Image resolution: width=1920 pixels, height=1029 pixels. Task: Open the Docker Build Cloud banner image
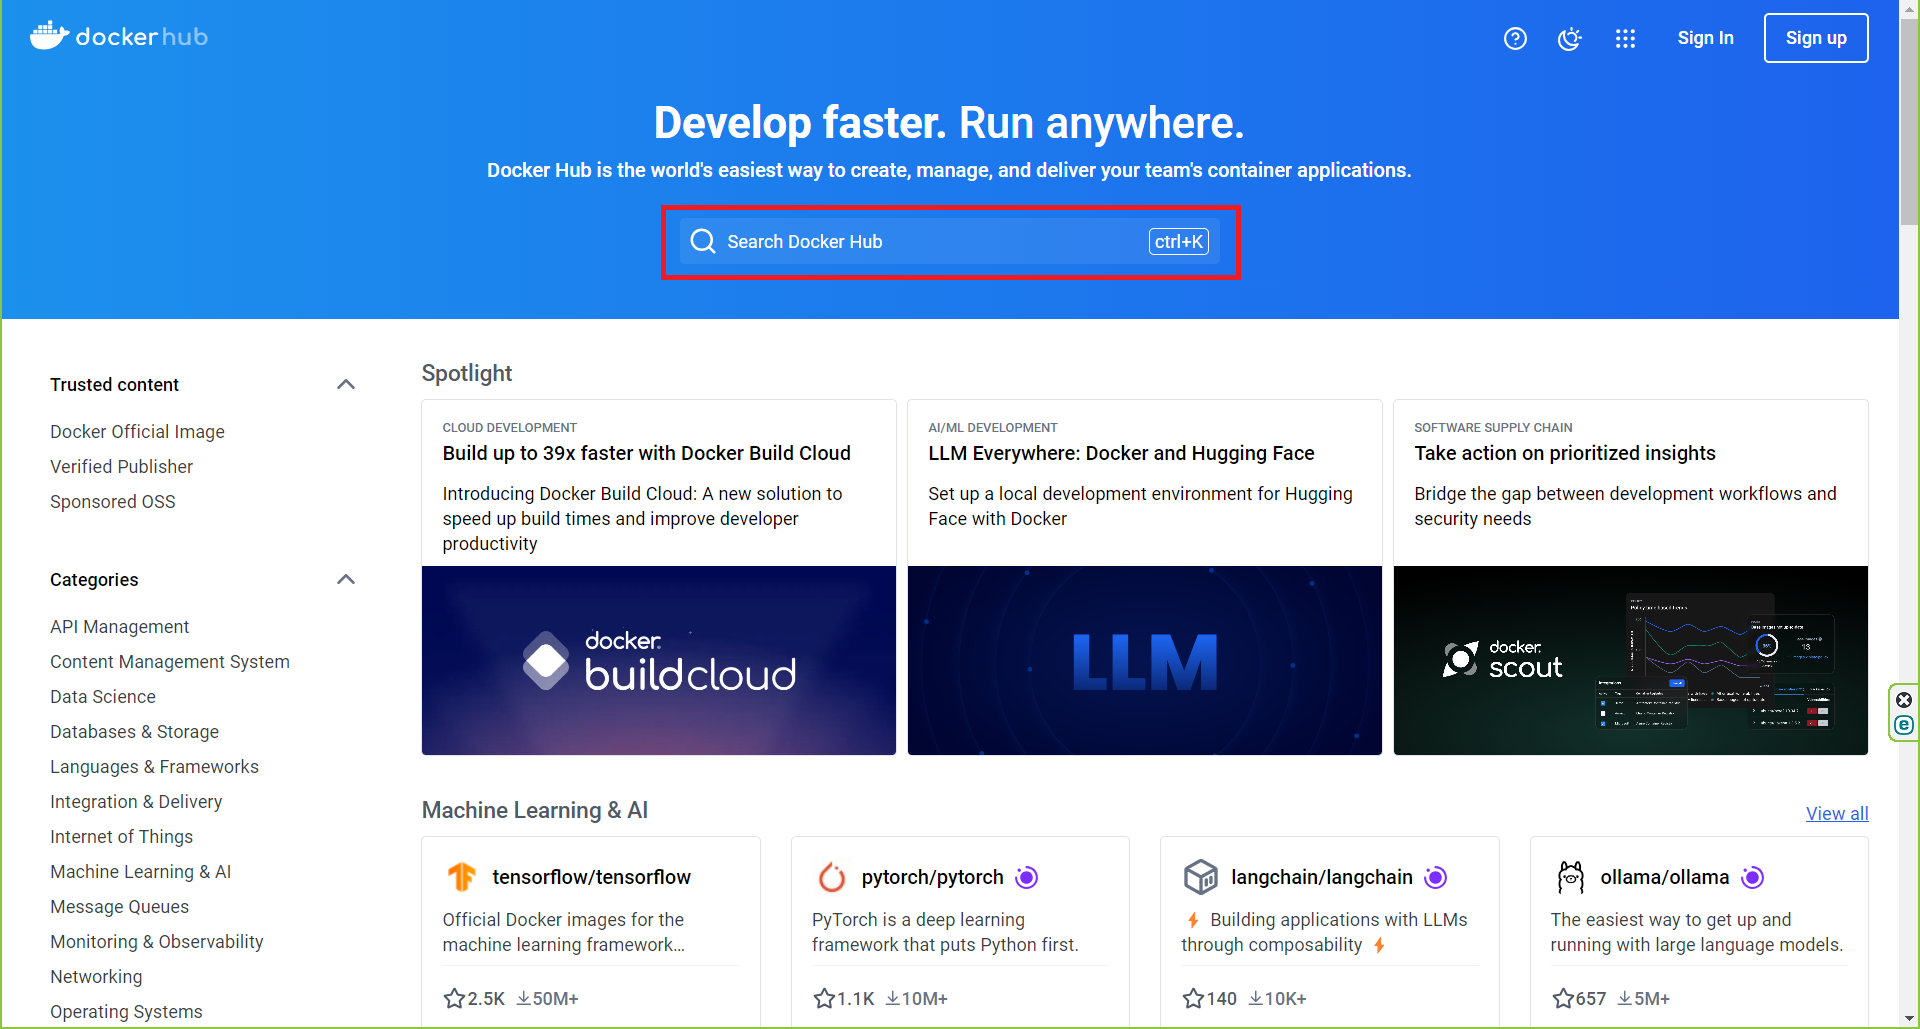pyautogui.click(x=658, y=660)
